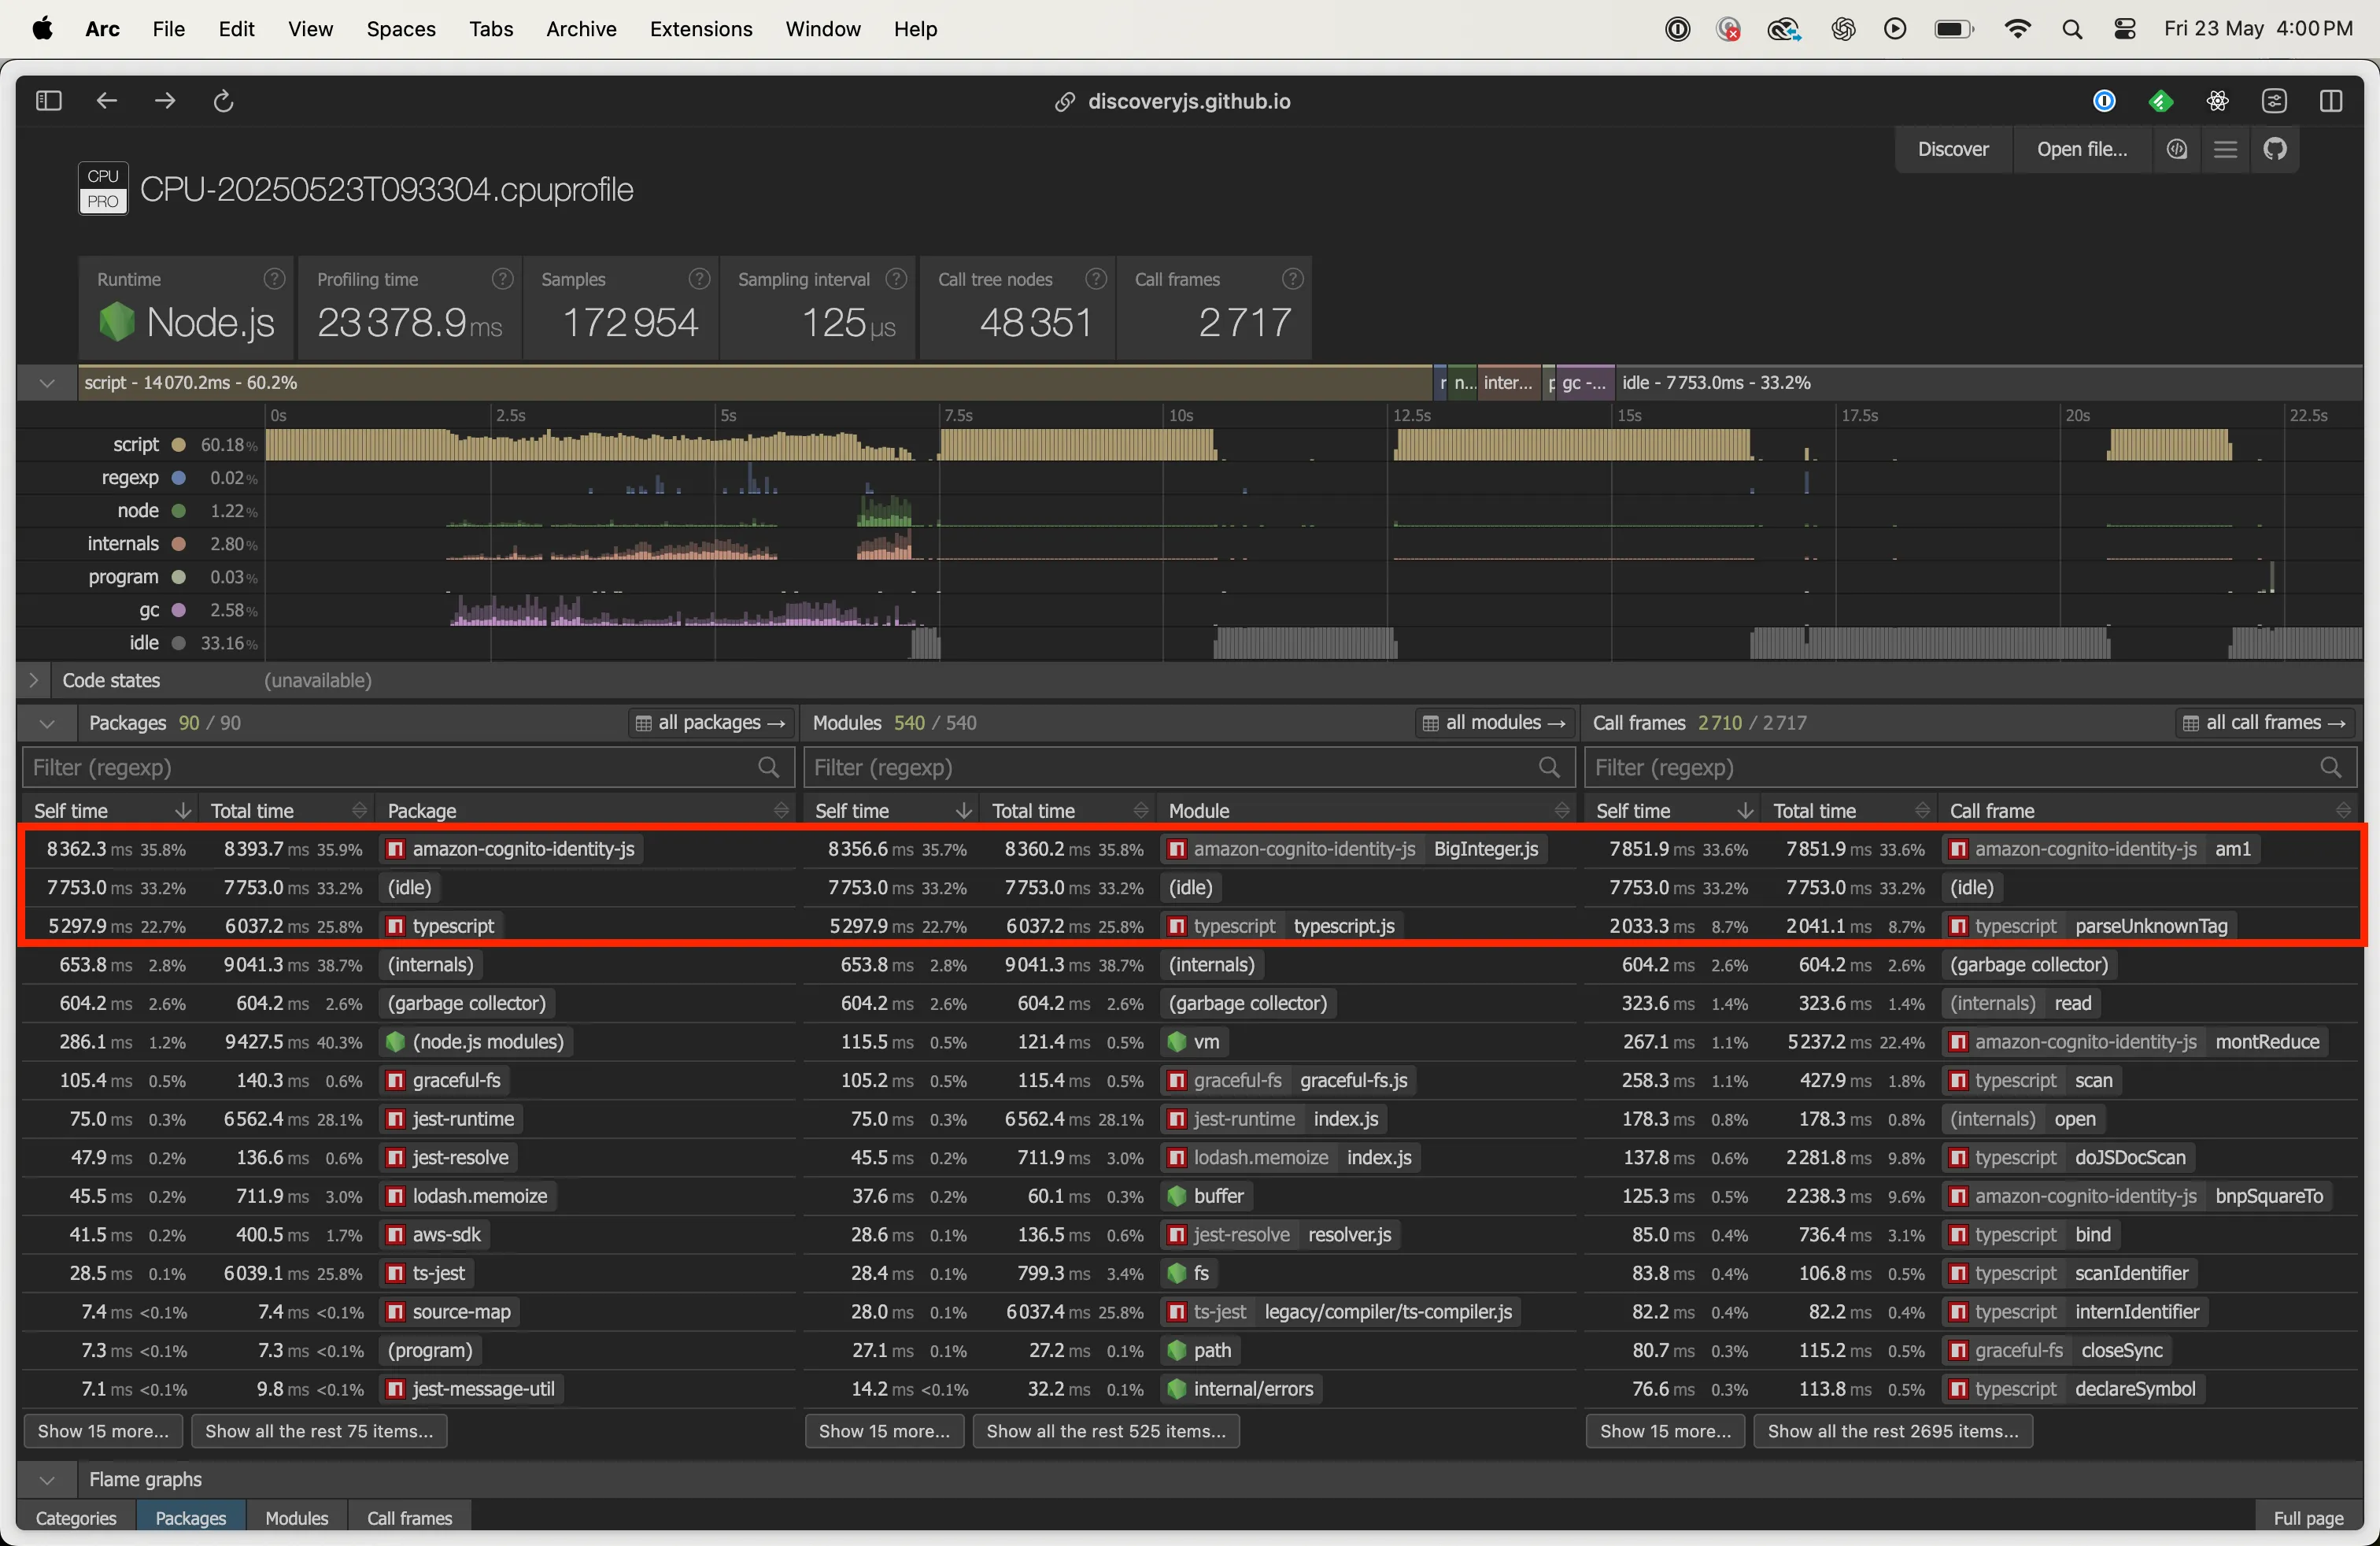
Task: Show help for Call frames card
Action: pyautogui.click(x=1293, y=279)
